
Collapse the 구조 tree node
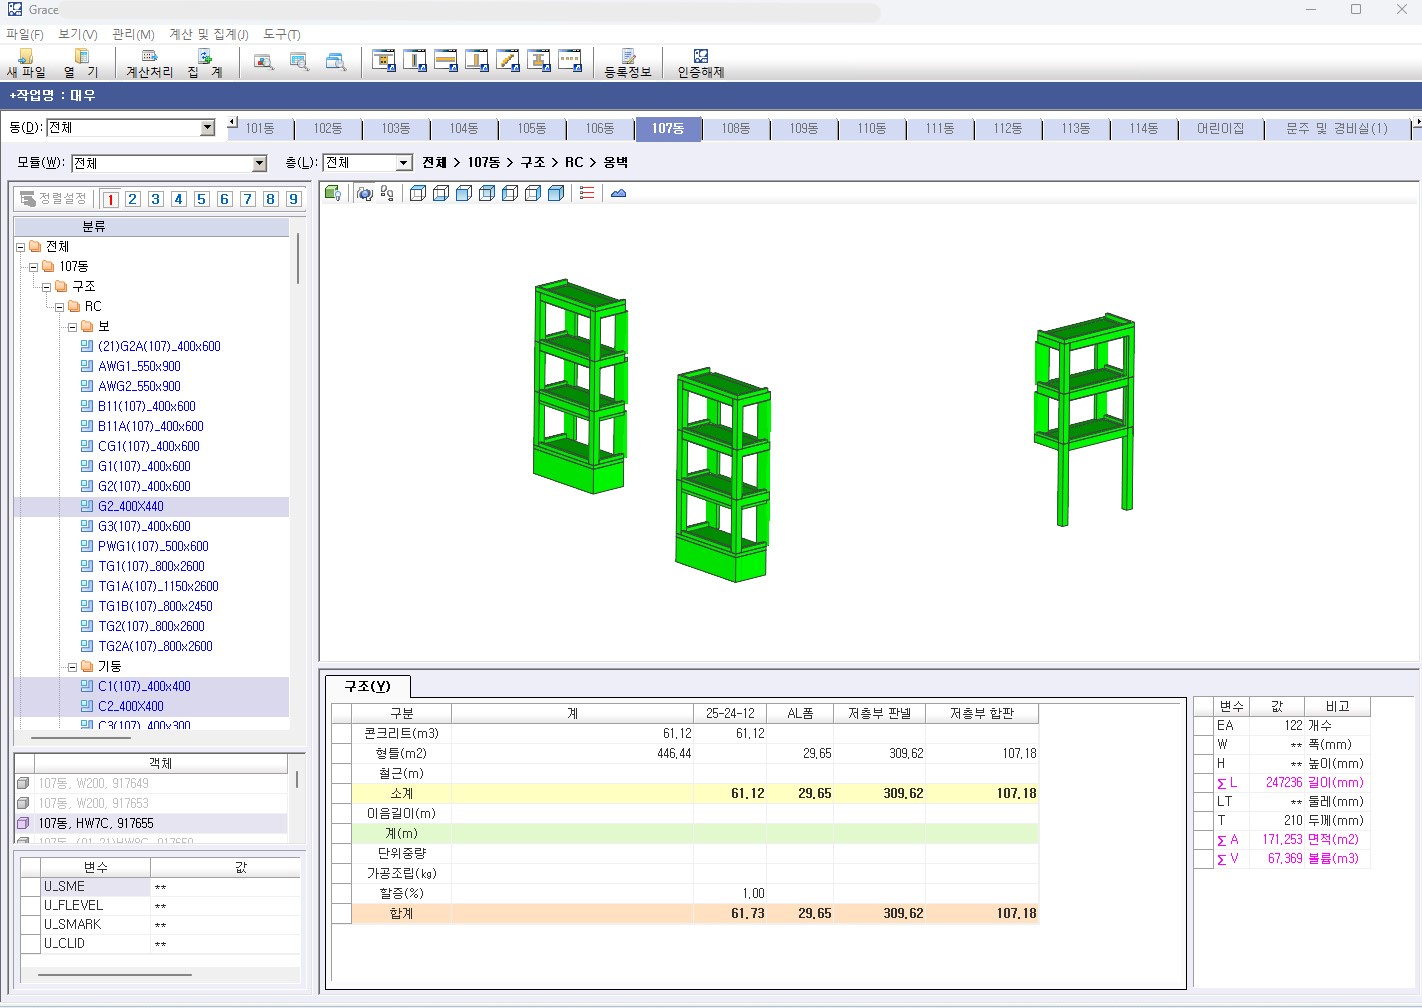tap(46, 287)
